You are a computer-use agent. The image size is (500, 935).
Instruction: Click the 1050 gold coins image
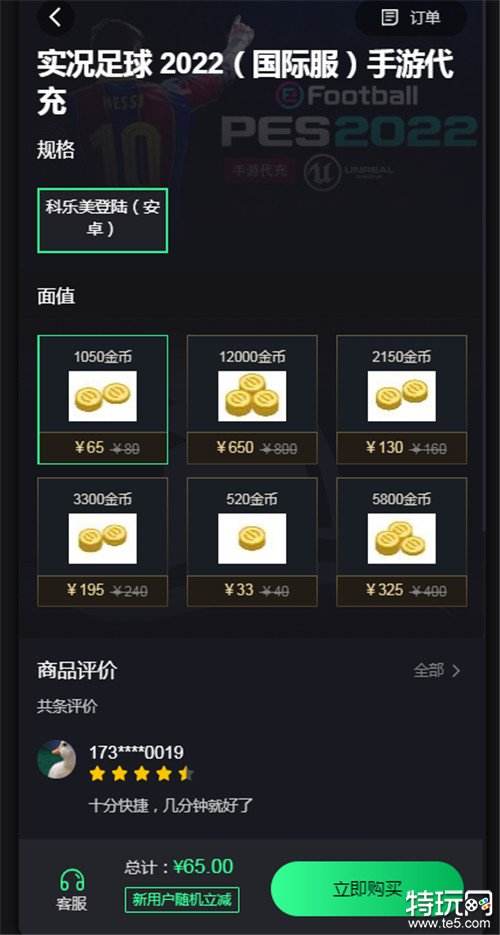click(x=103, y=396)
